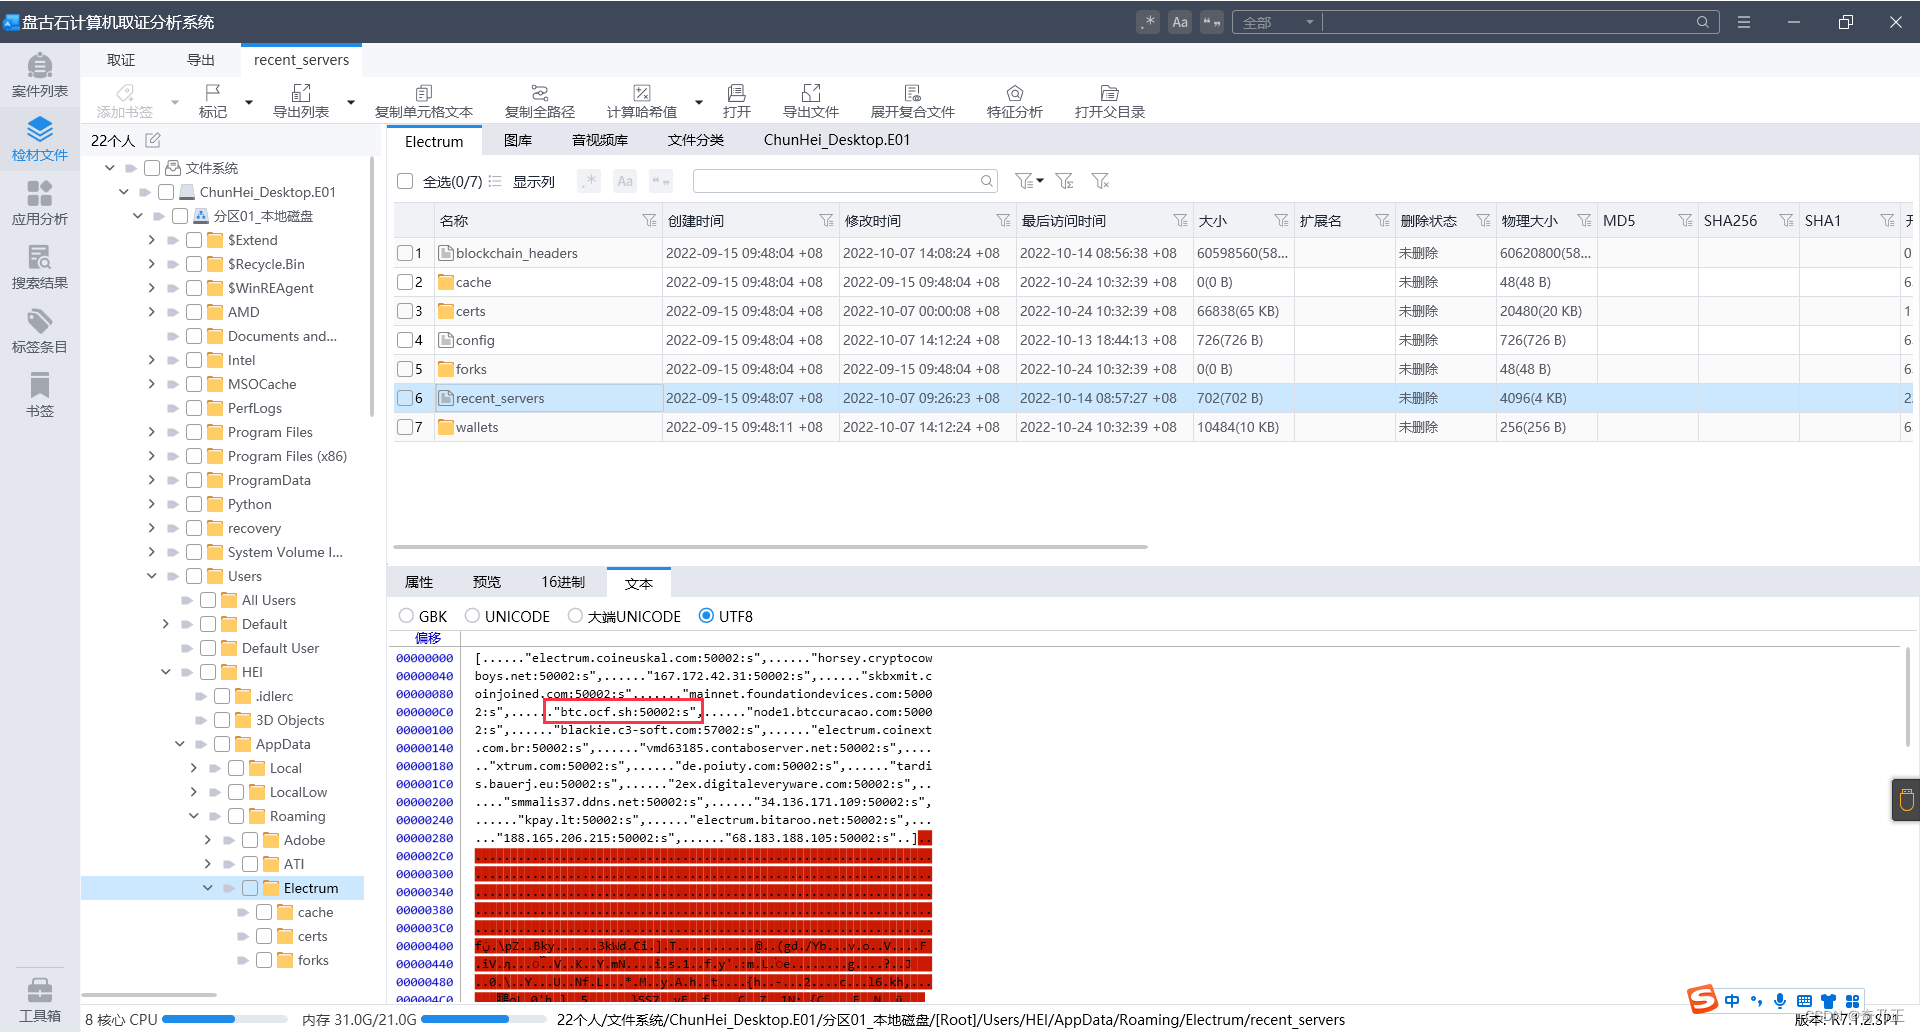Click the 复制全路径 toolbar icon
This screenshot has width=1920, height=1032.
tap(540, 101)
